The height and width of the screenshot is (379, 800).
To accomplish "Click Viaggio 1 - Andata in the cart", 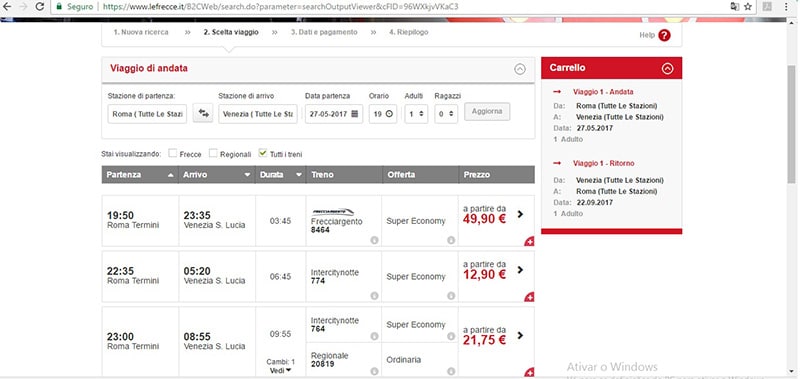I will [x=603, y=92].
